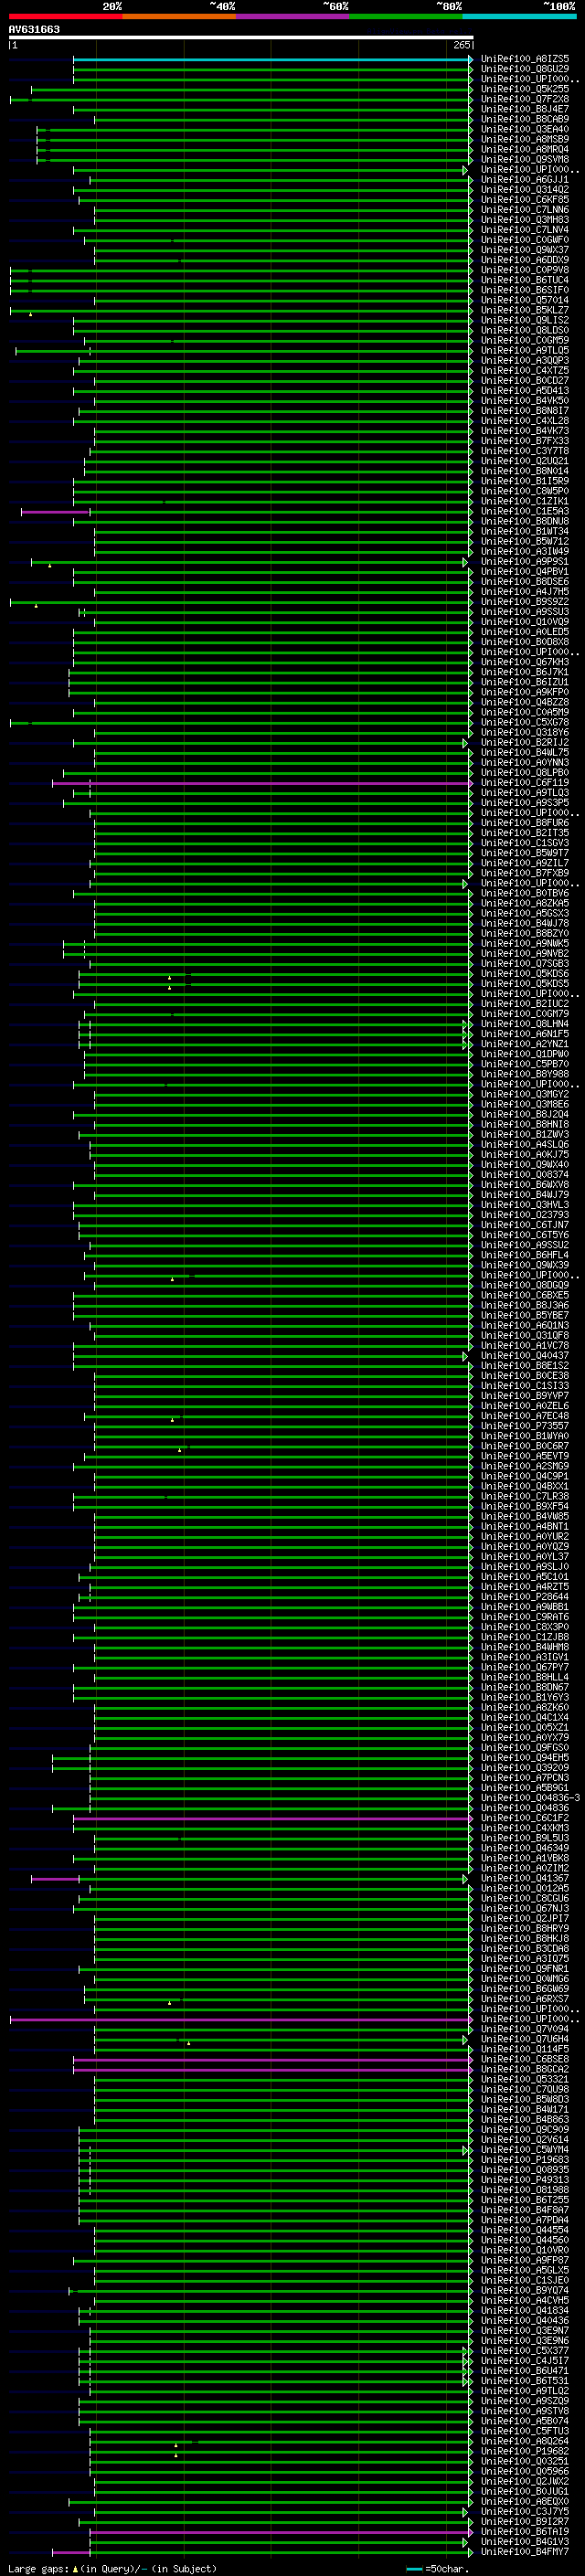The image size is (585, 2576).
Task: Select the label UniRef100_C1SJE0
Action: click(x=525, y=2280)
